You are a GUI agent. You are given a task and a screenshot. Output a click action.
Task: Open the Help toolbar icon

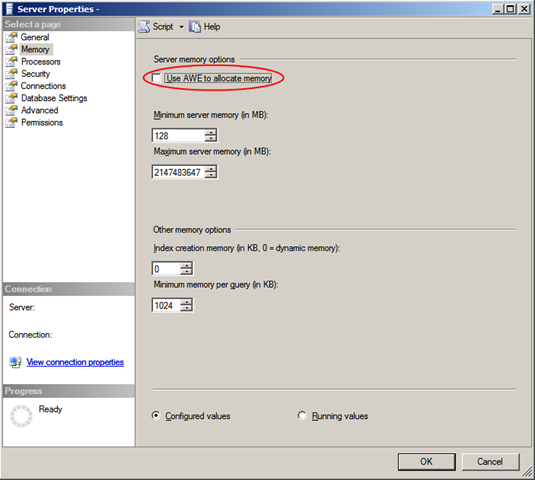click(x=195, y=27)
